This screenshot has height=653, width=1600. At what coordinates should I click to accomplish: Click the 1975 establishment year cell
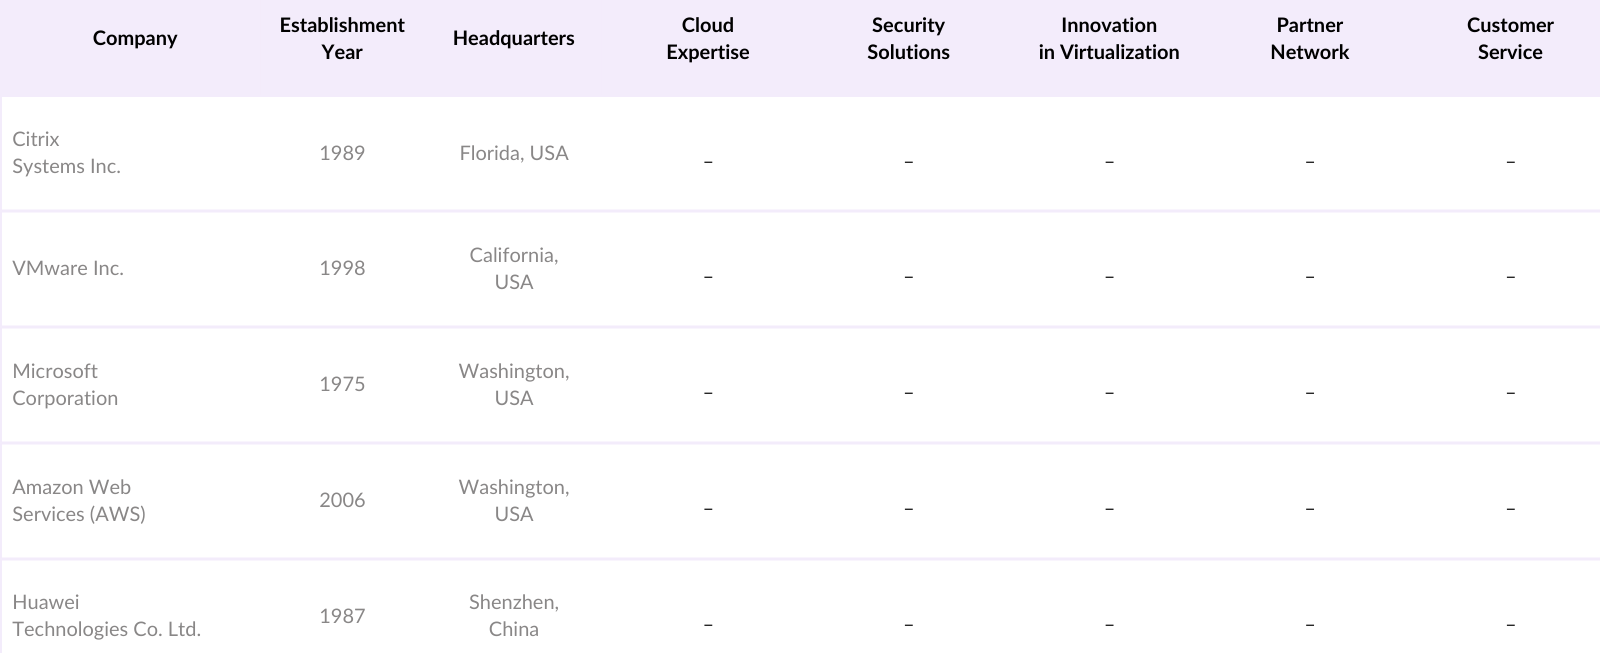342,384
